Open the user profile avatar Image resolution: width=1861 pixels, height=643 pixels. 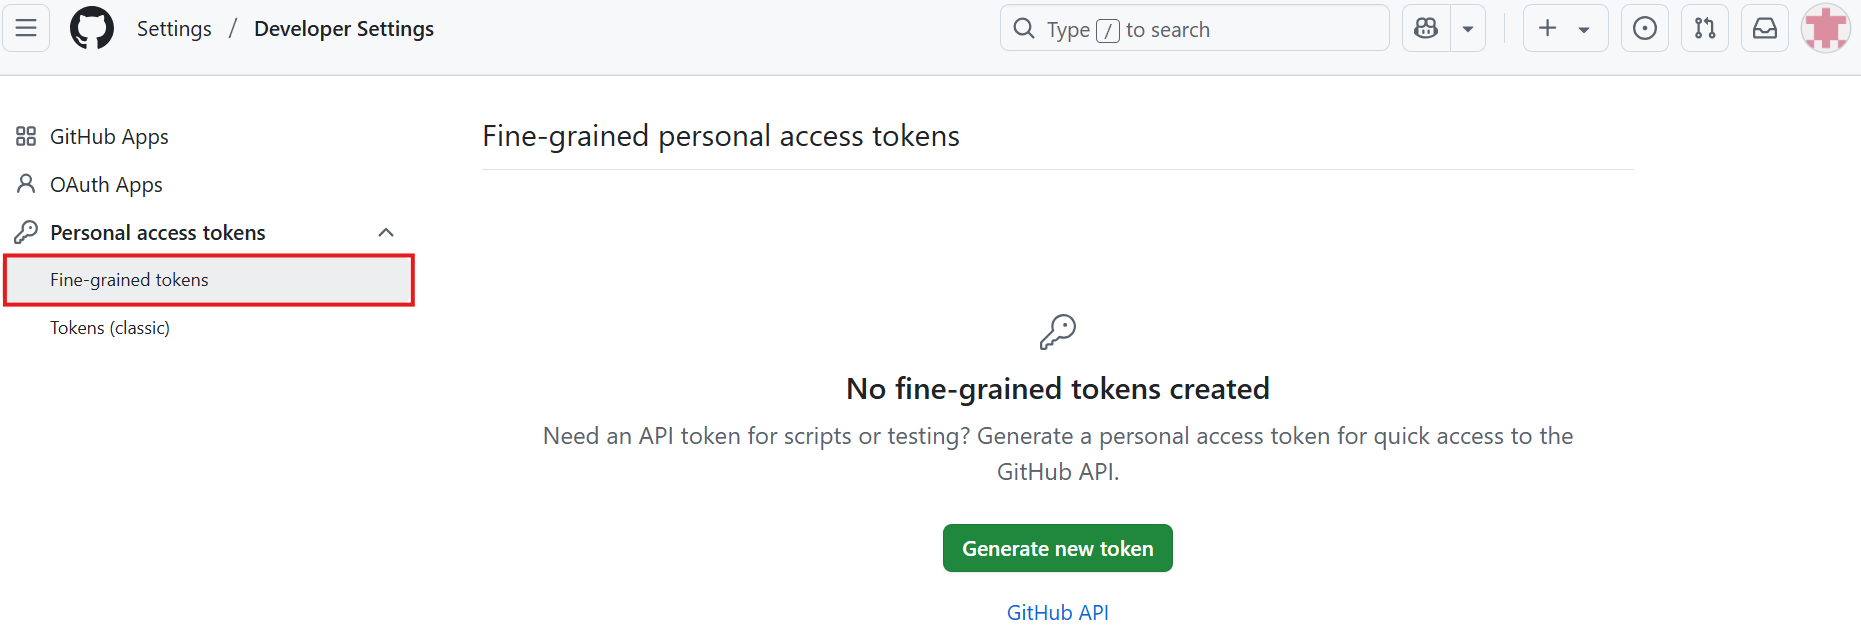click(1826, 28)
